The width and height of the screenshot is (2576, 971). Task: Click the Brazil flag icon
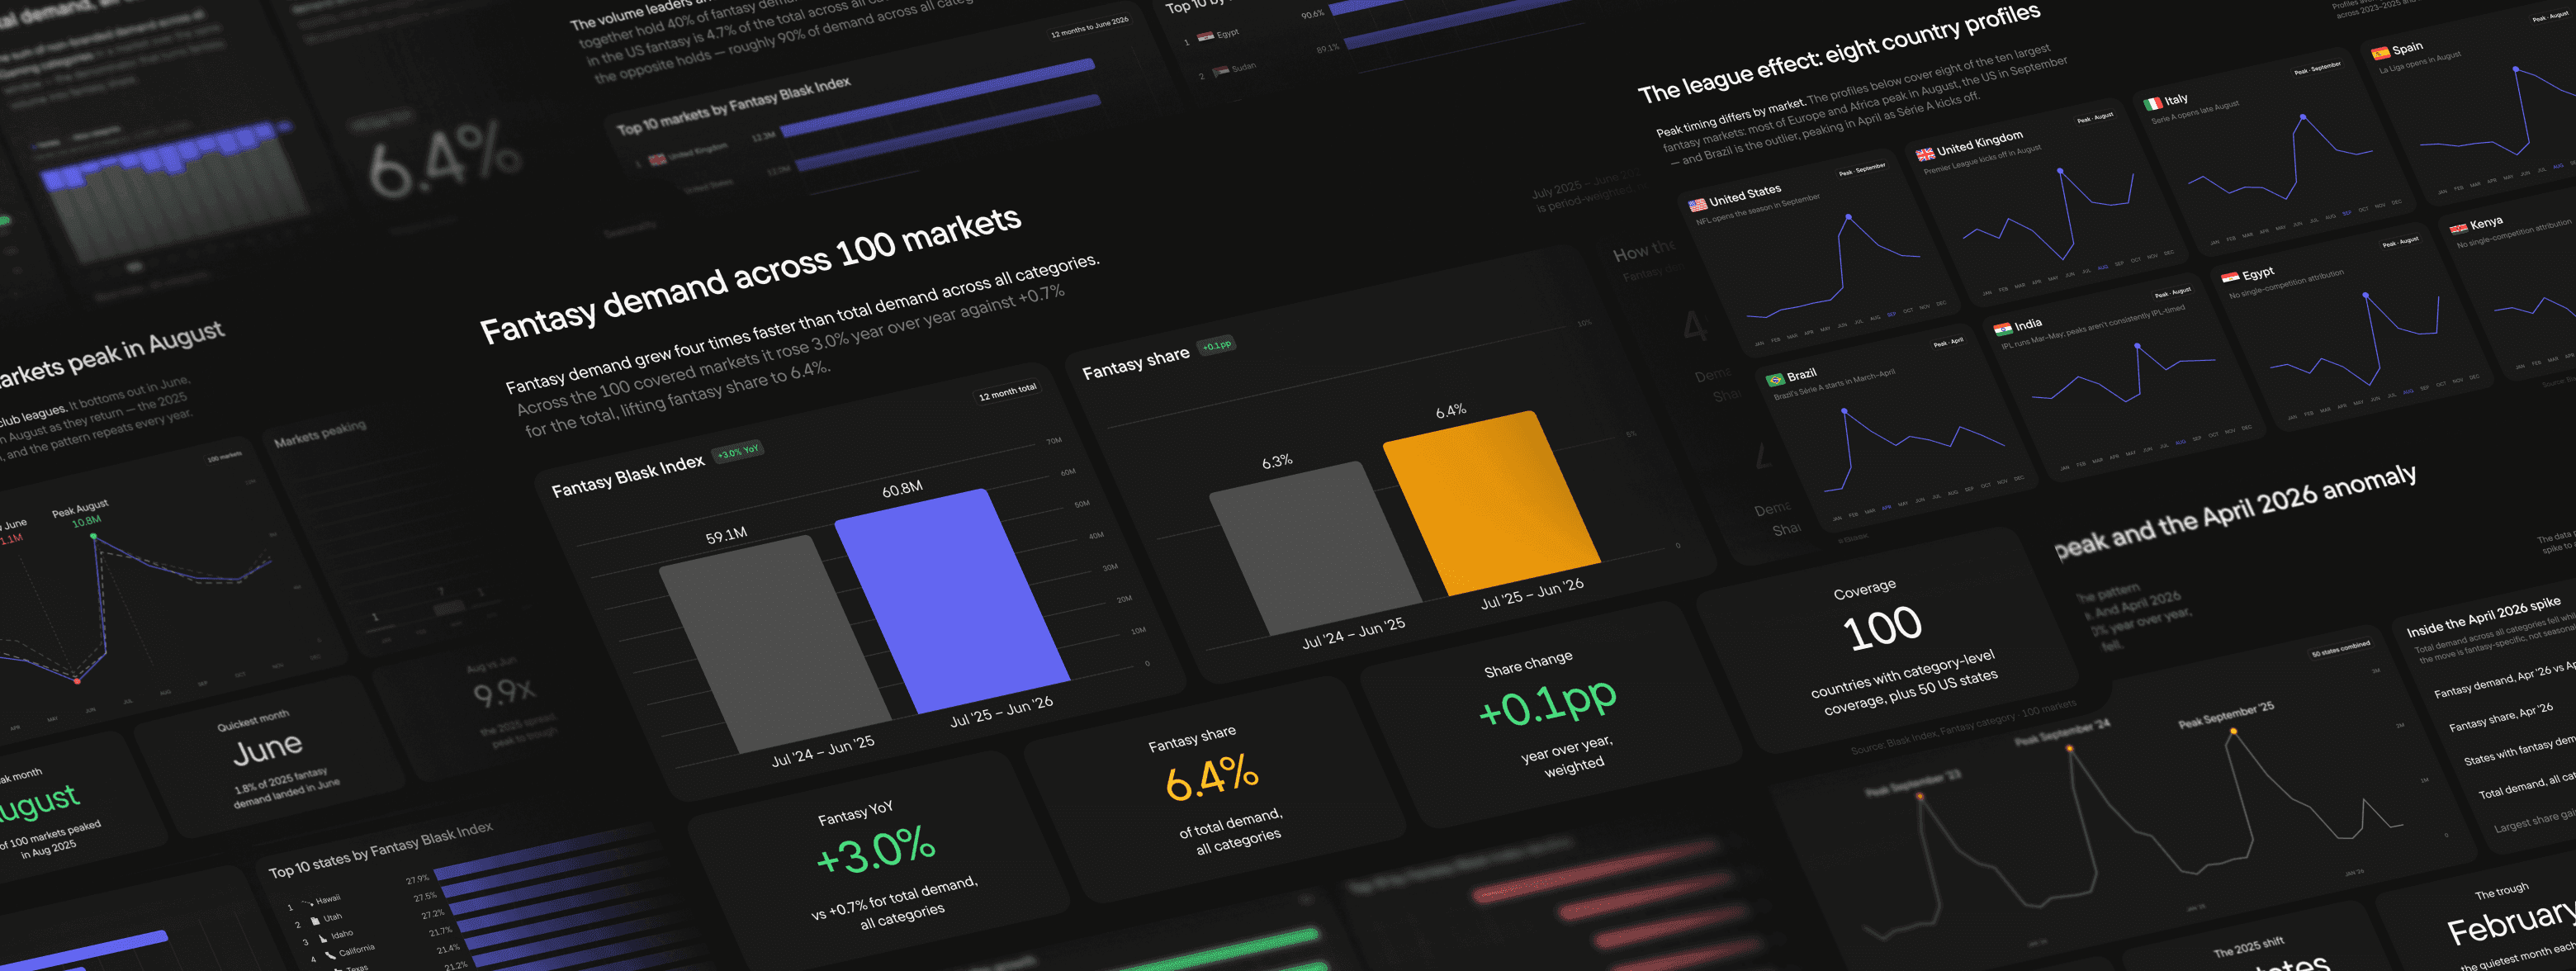tap(1775, 380)
